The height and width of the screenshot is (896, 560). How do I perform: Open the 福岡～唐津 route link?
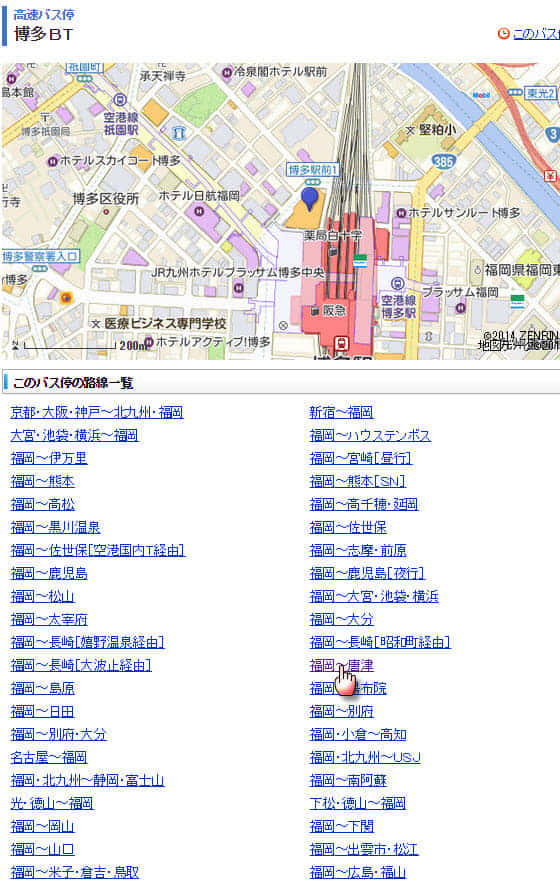[341, 665]
